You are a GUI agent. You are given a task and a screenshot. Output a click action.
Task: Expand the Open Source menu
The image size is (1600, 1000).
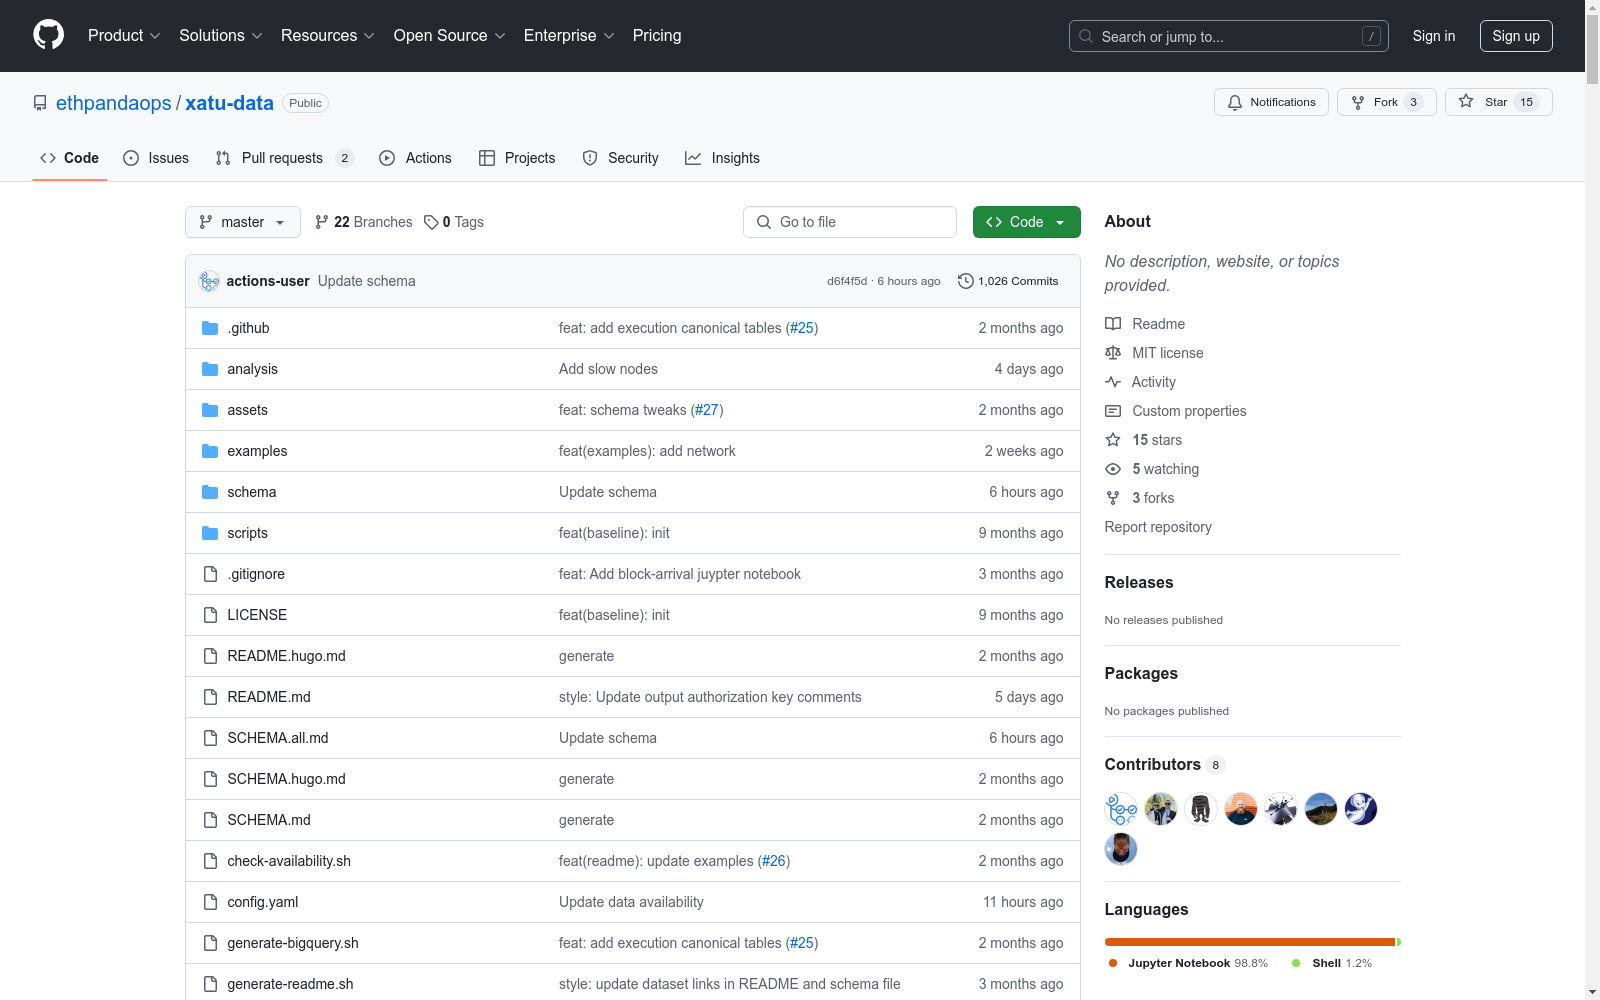click(450, 36)
